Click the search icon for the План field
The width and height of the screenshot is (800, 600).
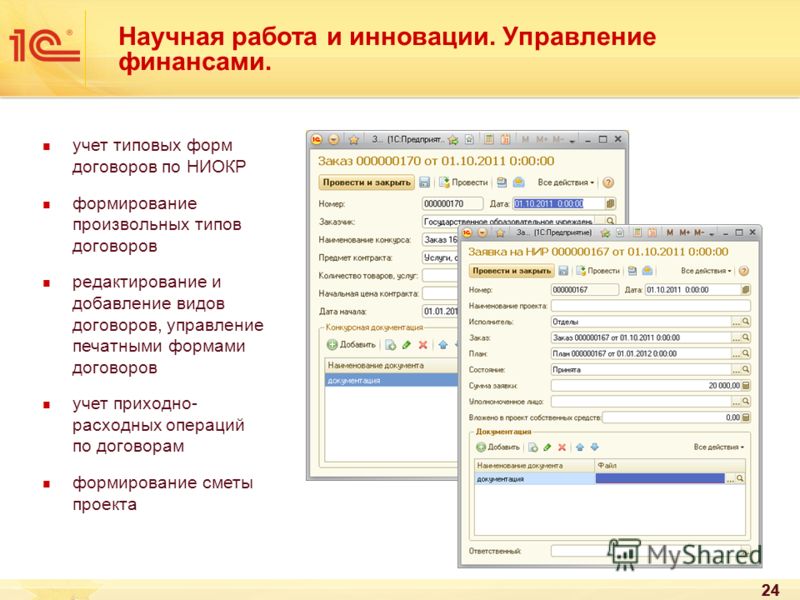745,354
